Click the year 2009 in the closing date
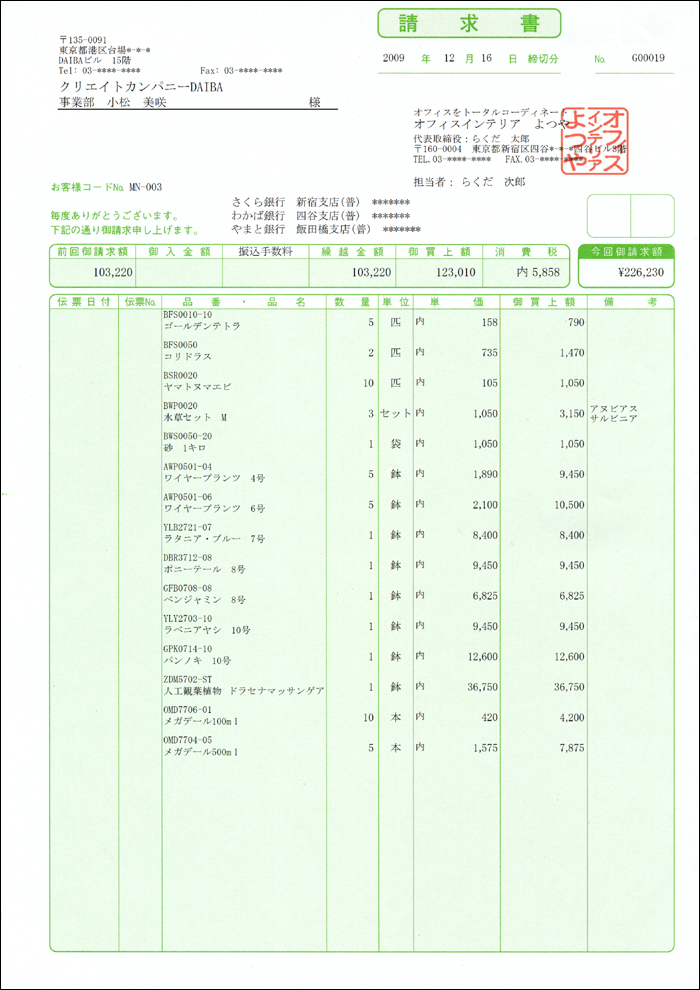This screenshot has width=700, height=990. [x=393, y=58]
